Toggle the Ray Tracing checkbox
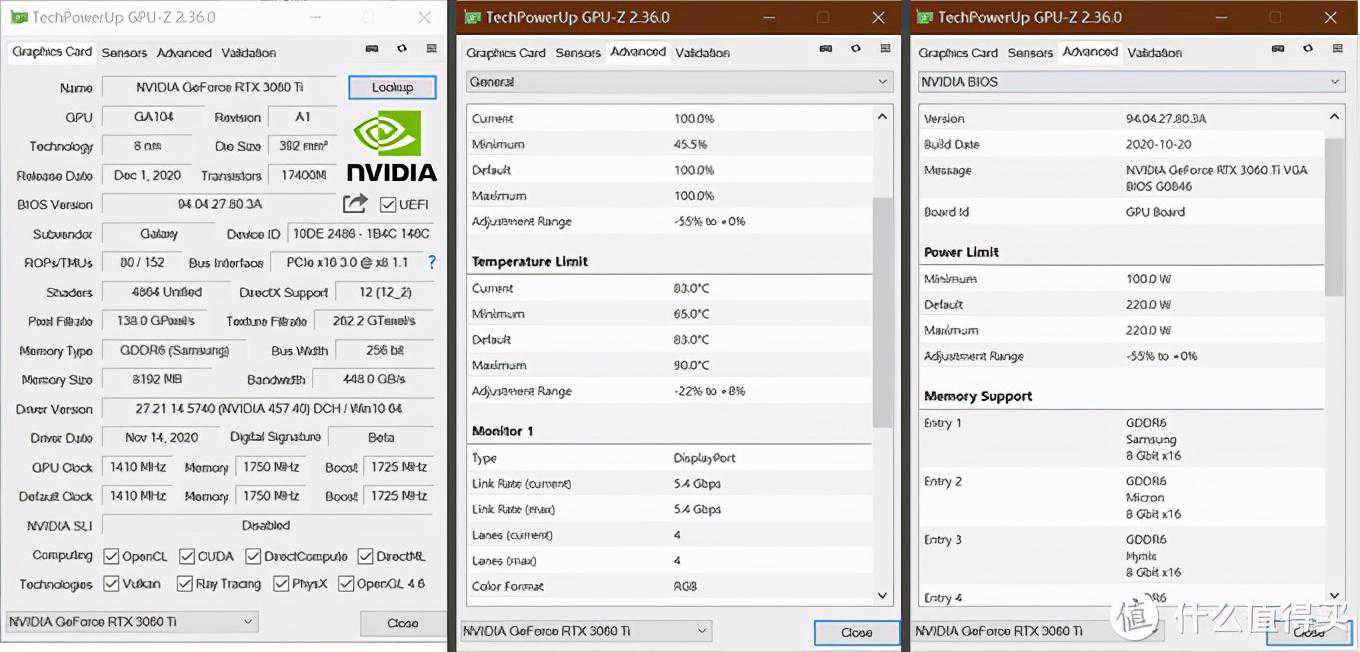The image size is (1360, 652). 185,584
